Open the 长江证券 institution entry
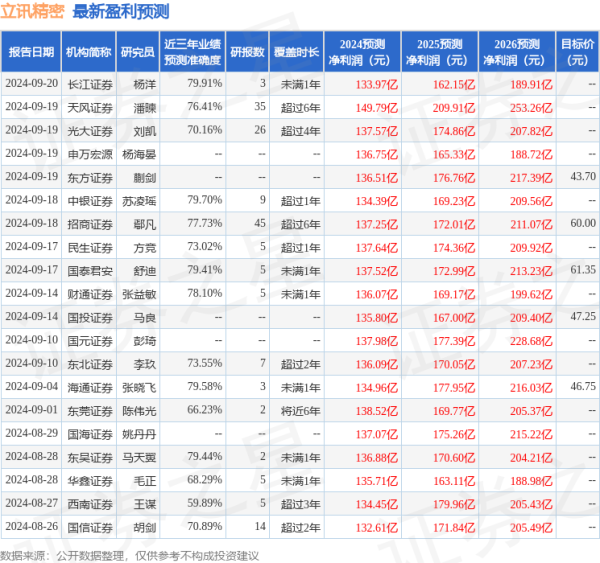This screenshot has width=600, height=563. (x=88, y=84)
